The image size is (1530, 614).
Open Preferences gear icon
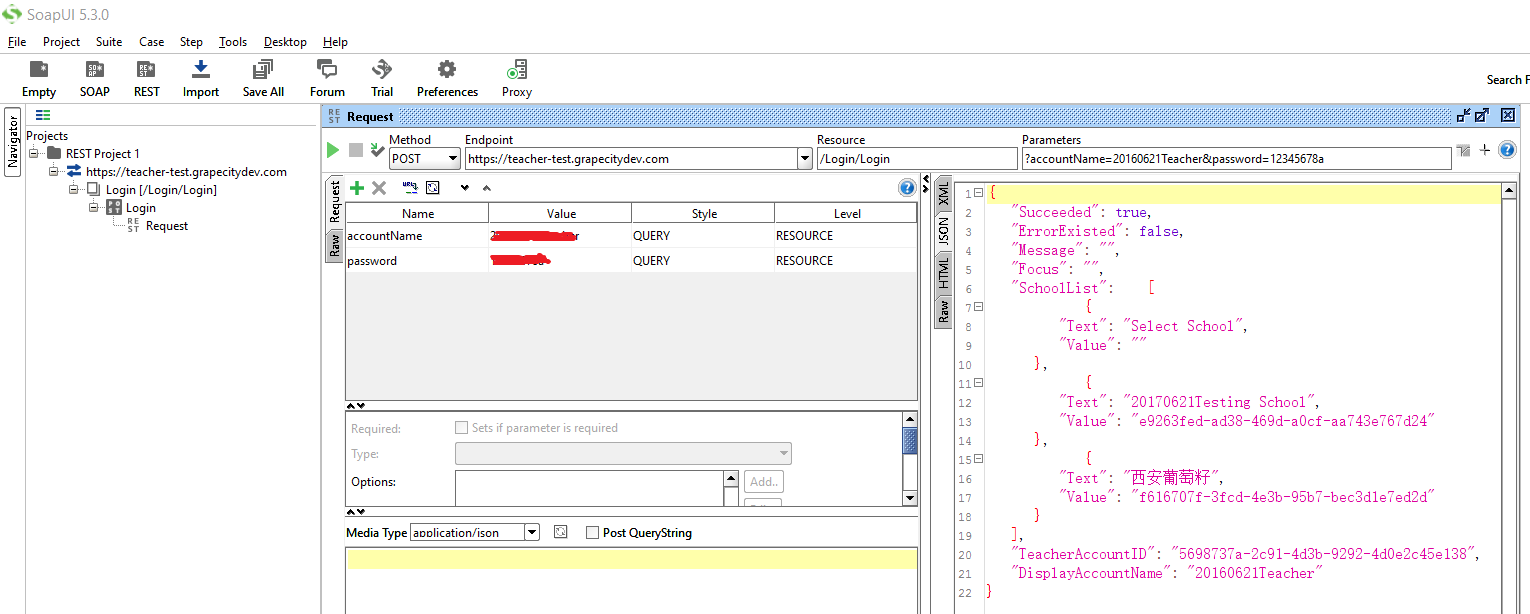447,70
